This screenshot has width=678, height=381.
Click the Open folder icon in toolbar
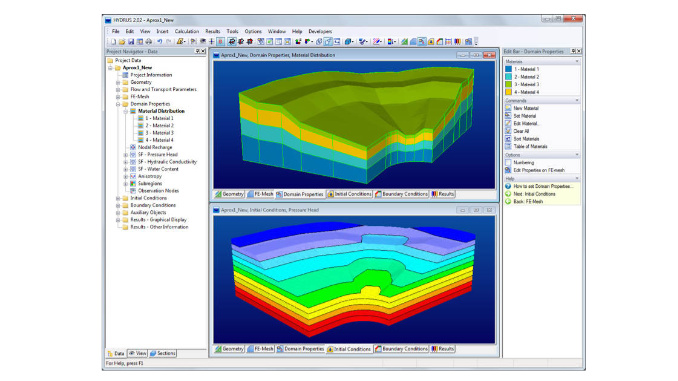tap(122, 42)
